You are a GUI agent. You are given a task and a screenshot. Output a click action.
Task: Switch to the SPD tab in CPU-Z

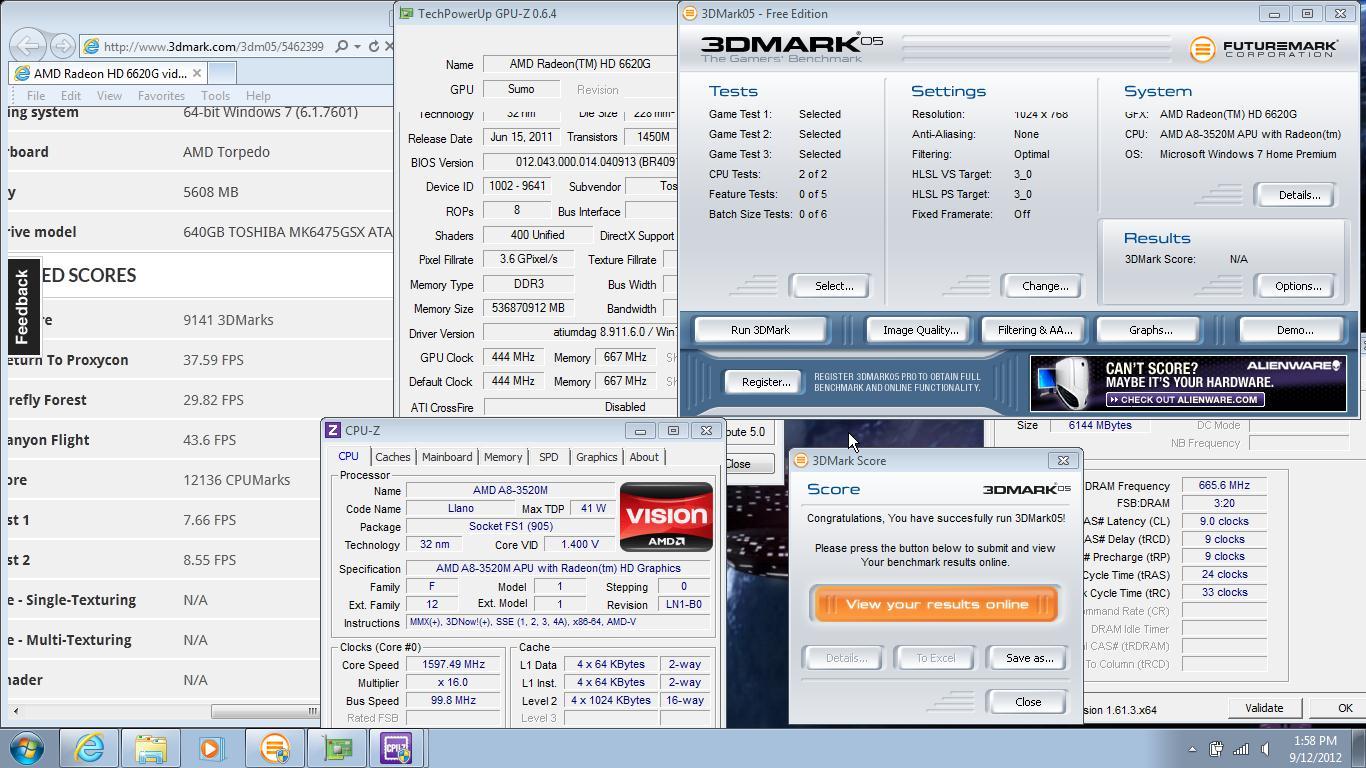548,457
